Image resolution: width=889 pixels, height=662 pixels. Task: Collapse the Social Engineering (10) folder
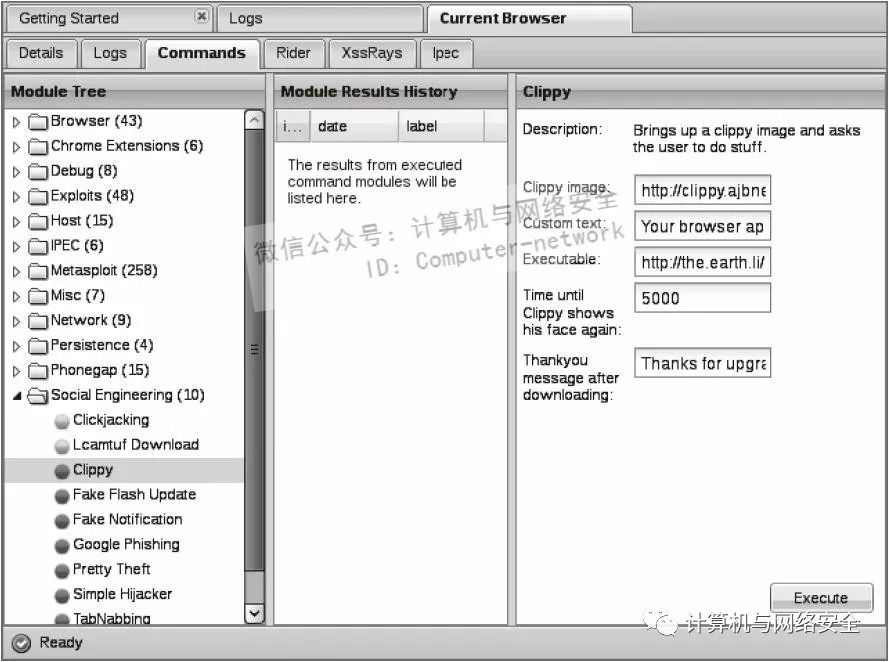coord(16,396)
